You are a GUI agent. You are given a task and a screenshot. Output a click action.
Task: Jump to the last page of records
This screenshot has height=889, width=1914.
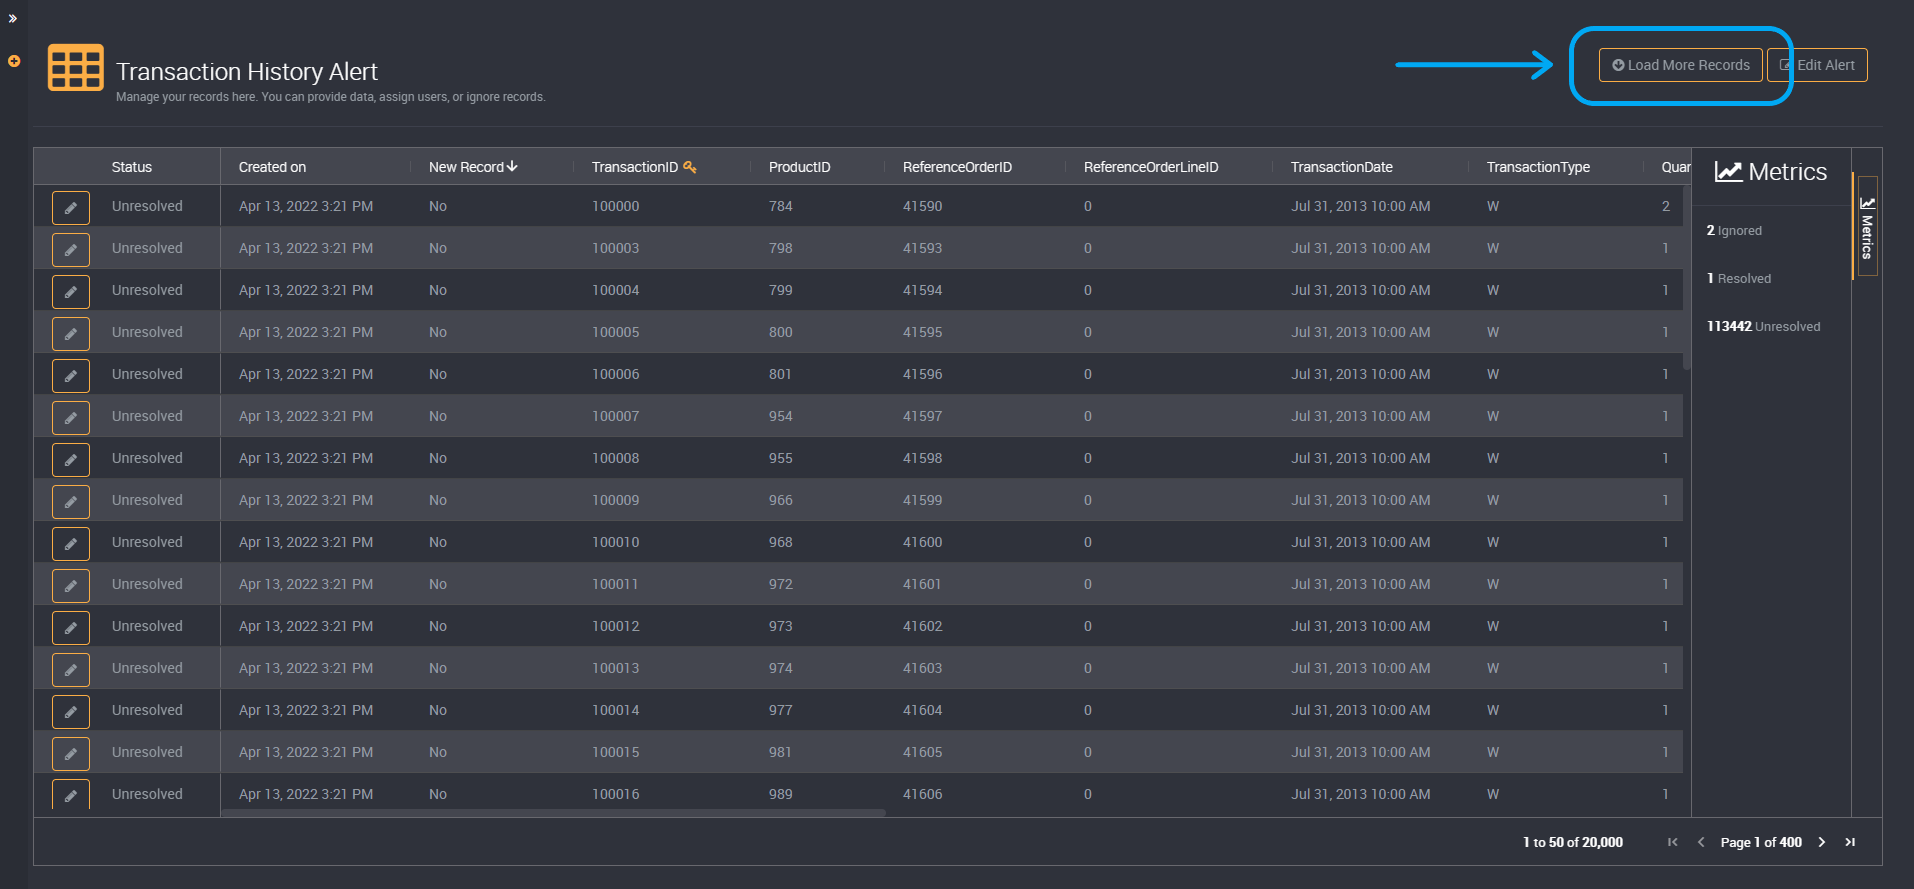1850,842
